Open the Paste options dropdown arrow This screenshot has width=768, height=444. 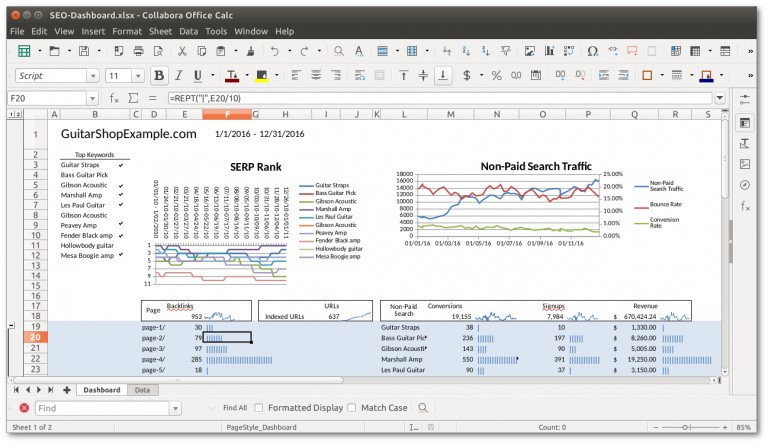236,51
